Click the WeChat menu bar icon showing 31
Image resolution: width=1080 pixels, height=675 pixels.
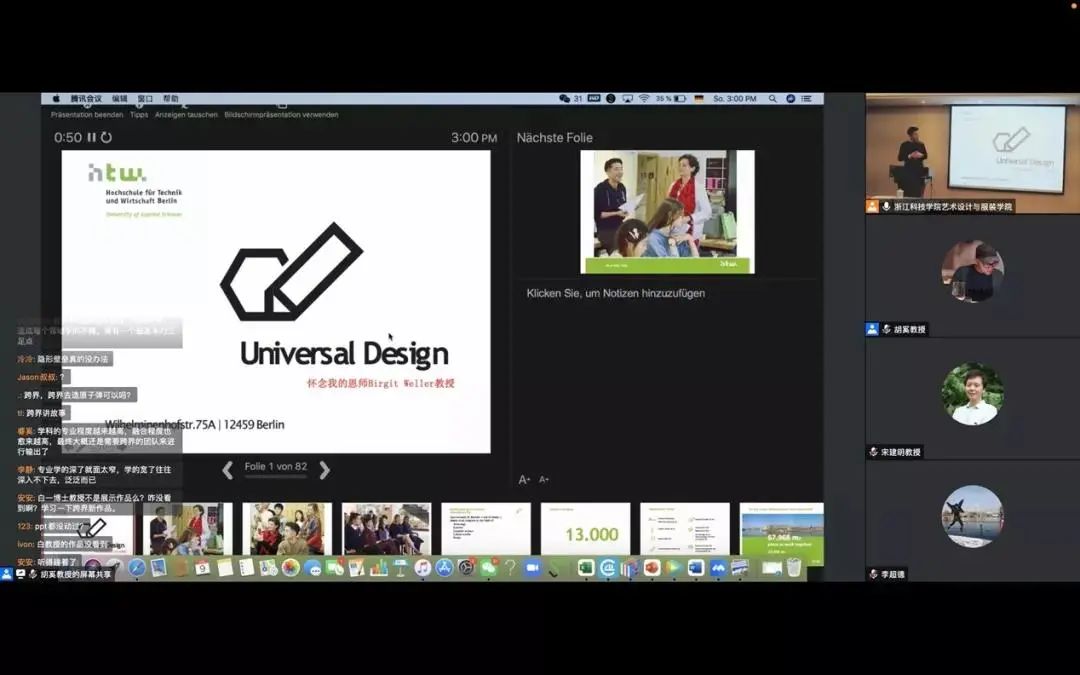pos(570,98)
